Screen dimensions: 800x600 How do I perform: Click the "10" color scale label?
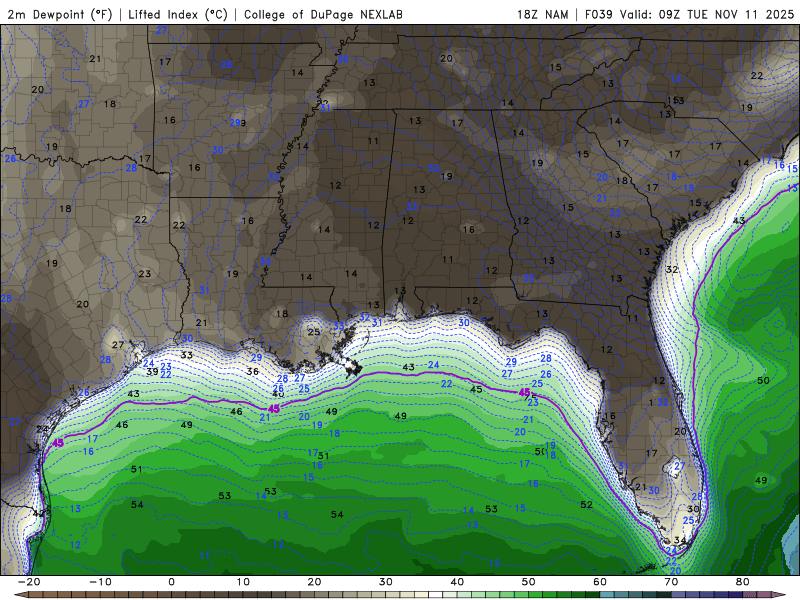[243, 582]
